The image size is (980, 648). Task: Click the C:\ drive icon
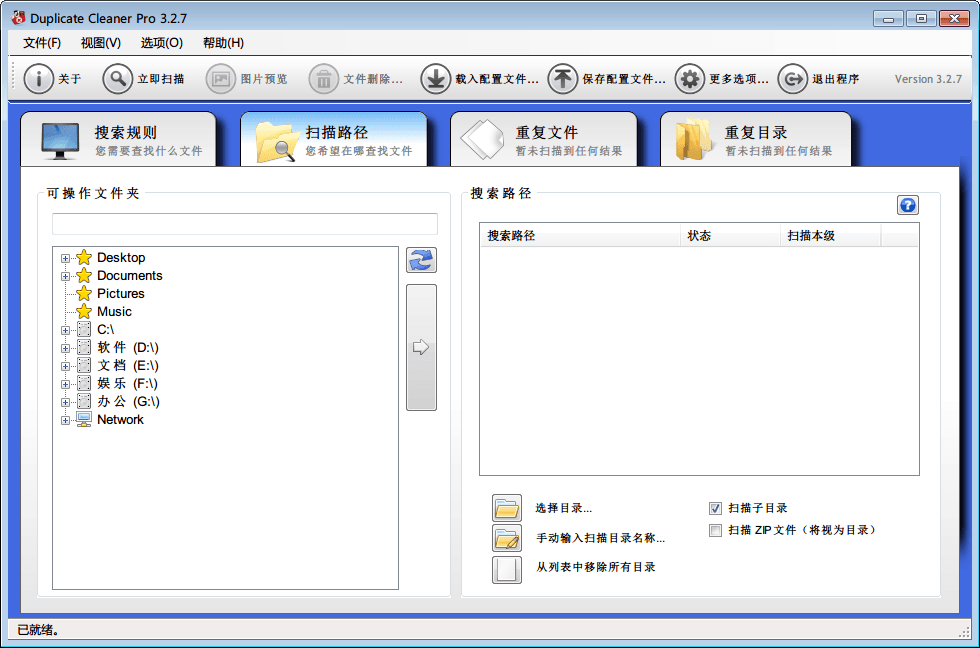(x=84, y=329)
